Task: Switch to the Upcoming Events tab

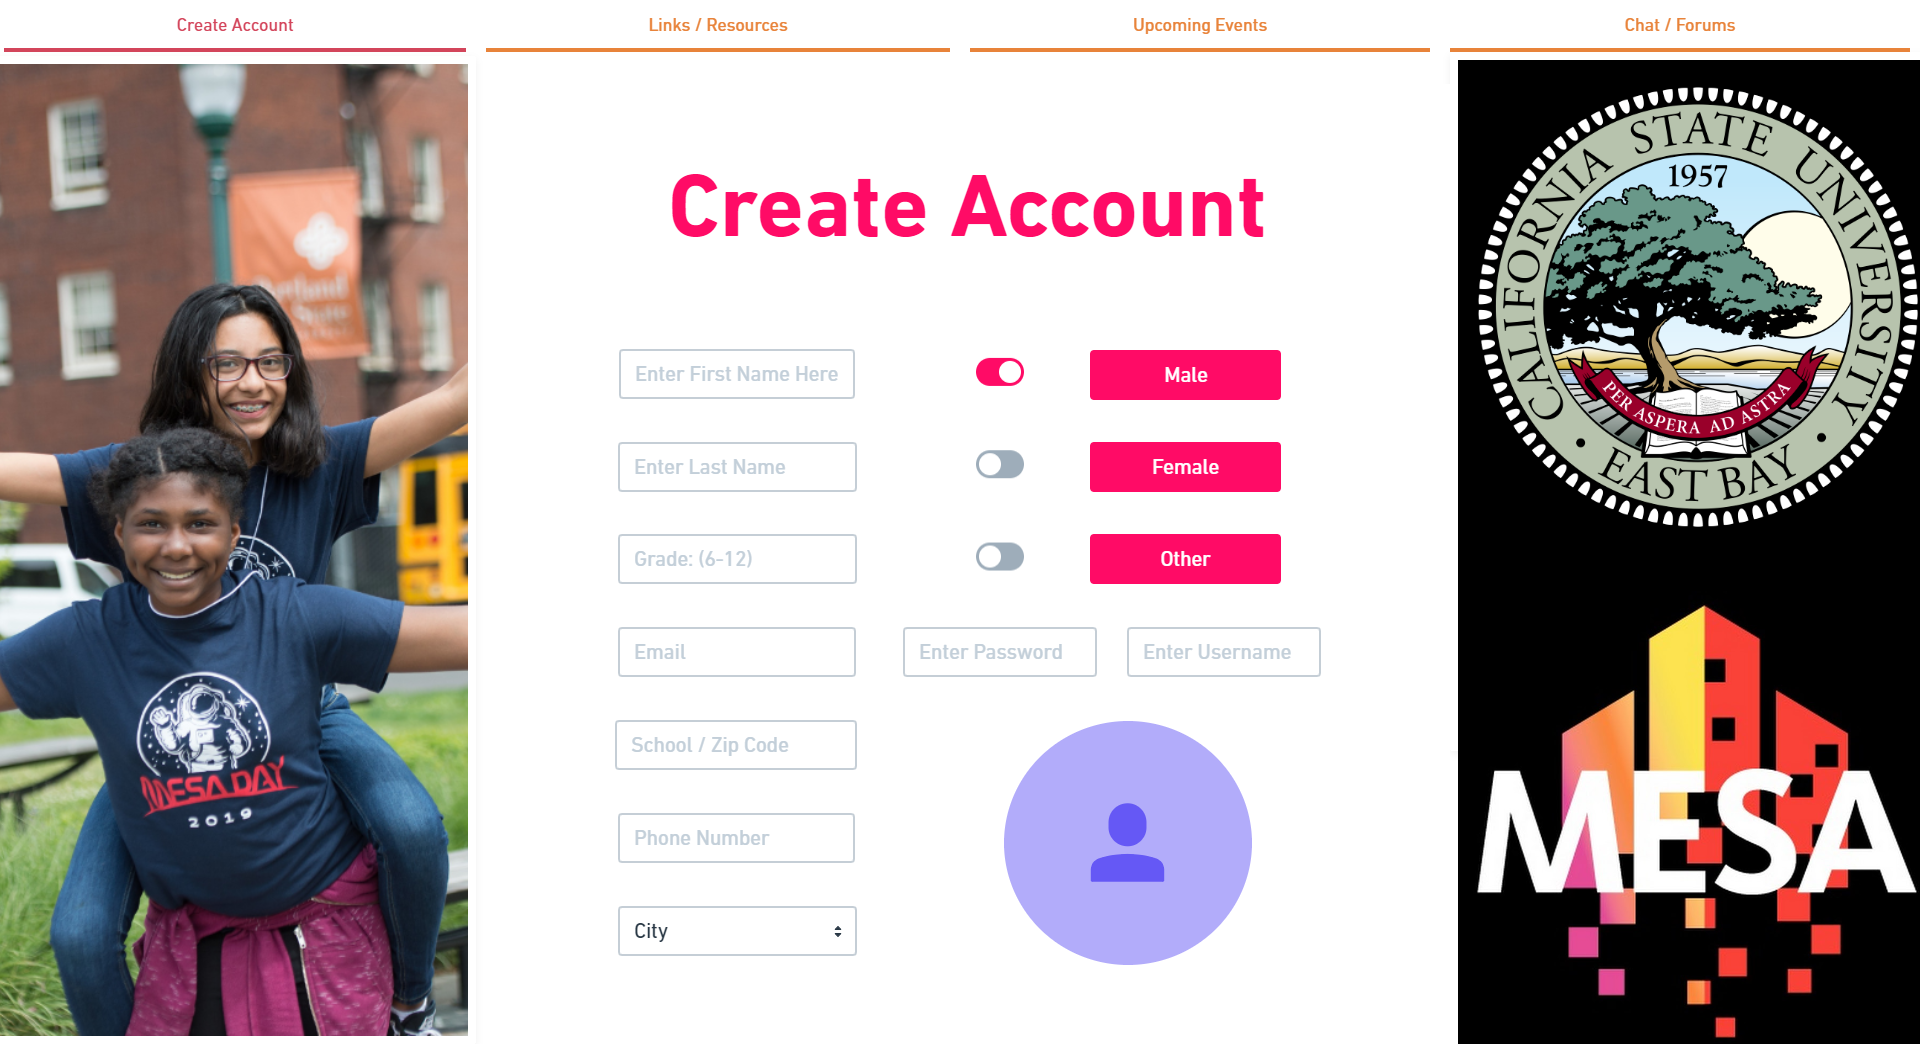Action: click(x=1200, y=25)
